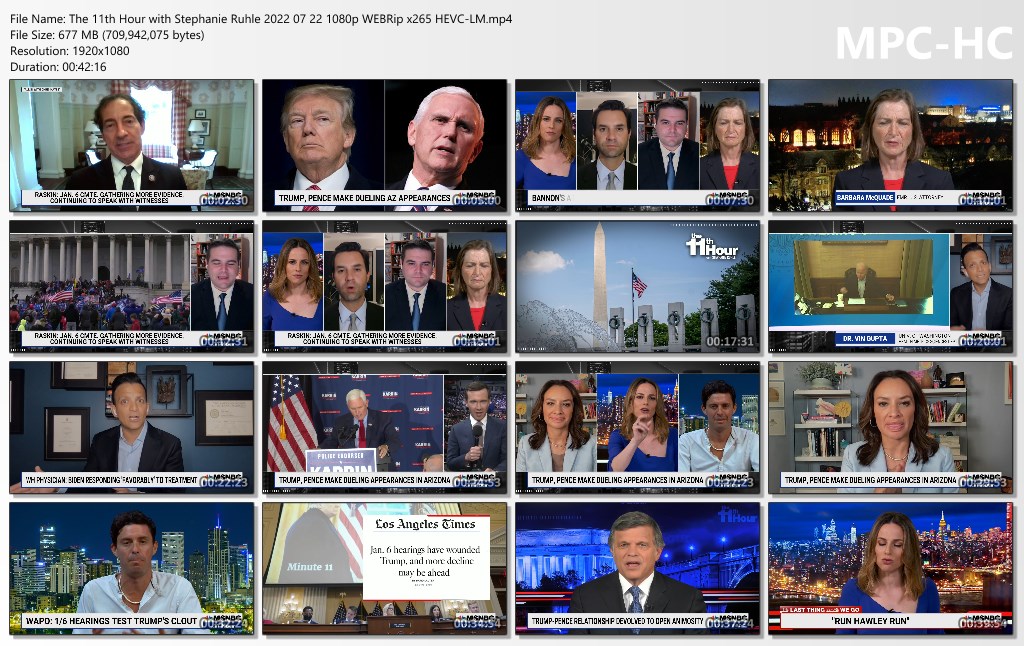Select the Capitol crowd thumbnail at 00:12:31
This screenshot has width=1024, height=646.
(x=131, y=287)
